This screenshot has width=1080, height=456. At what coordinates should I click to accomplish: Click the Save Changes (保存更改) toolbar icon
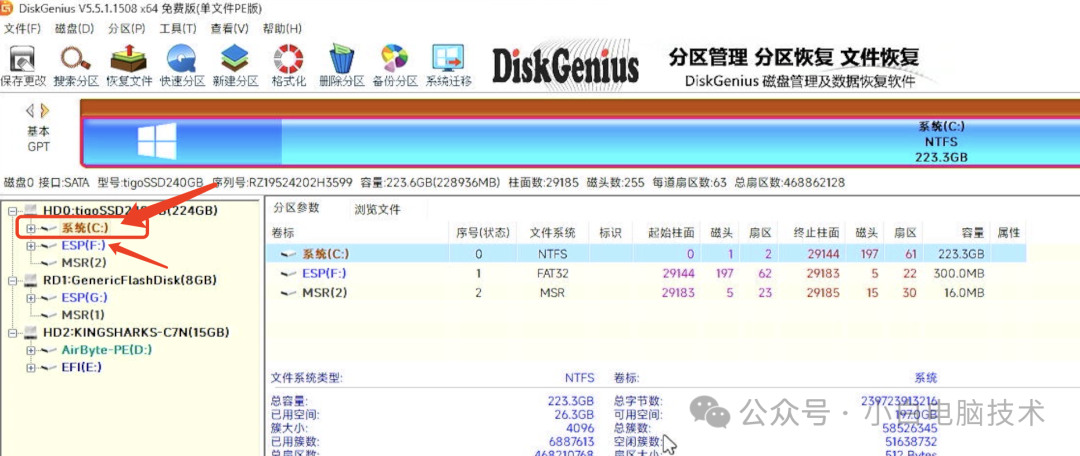click(x=23, y=67)
